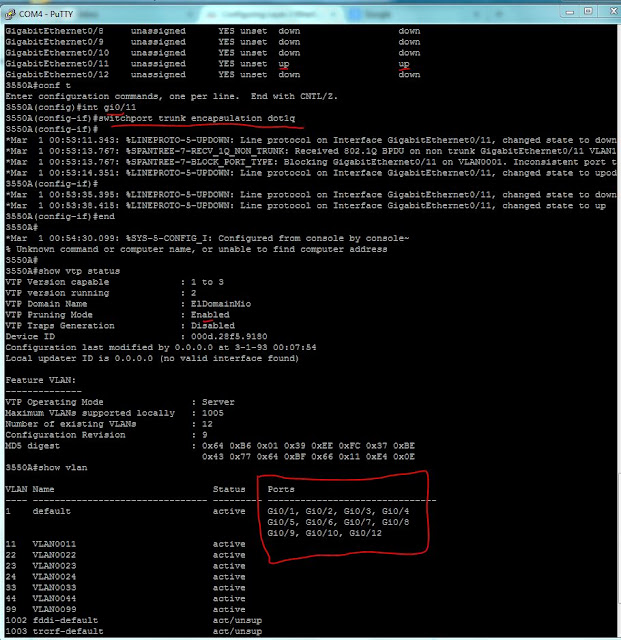The image size is (621, 640).
Task: Click the maximum VLANs value "1005"
Action: pos(213,413)
